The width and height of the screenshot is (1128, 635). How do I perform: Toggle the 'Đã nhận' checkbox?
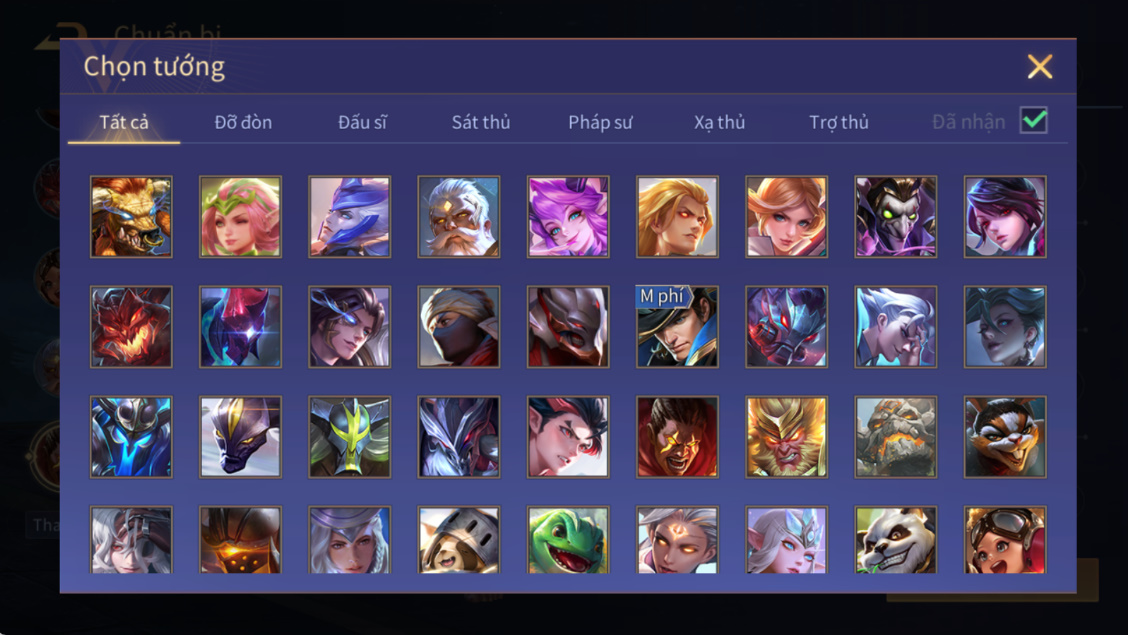tap(1034, 120)
